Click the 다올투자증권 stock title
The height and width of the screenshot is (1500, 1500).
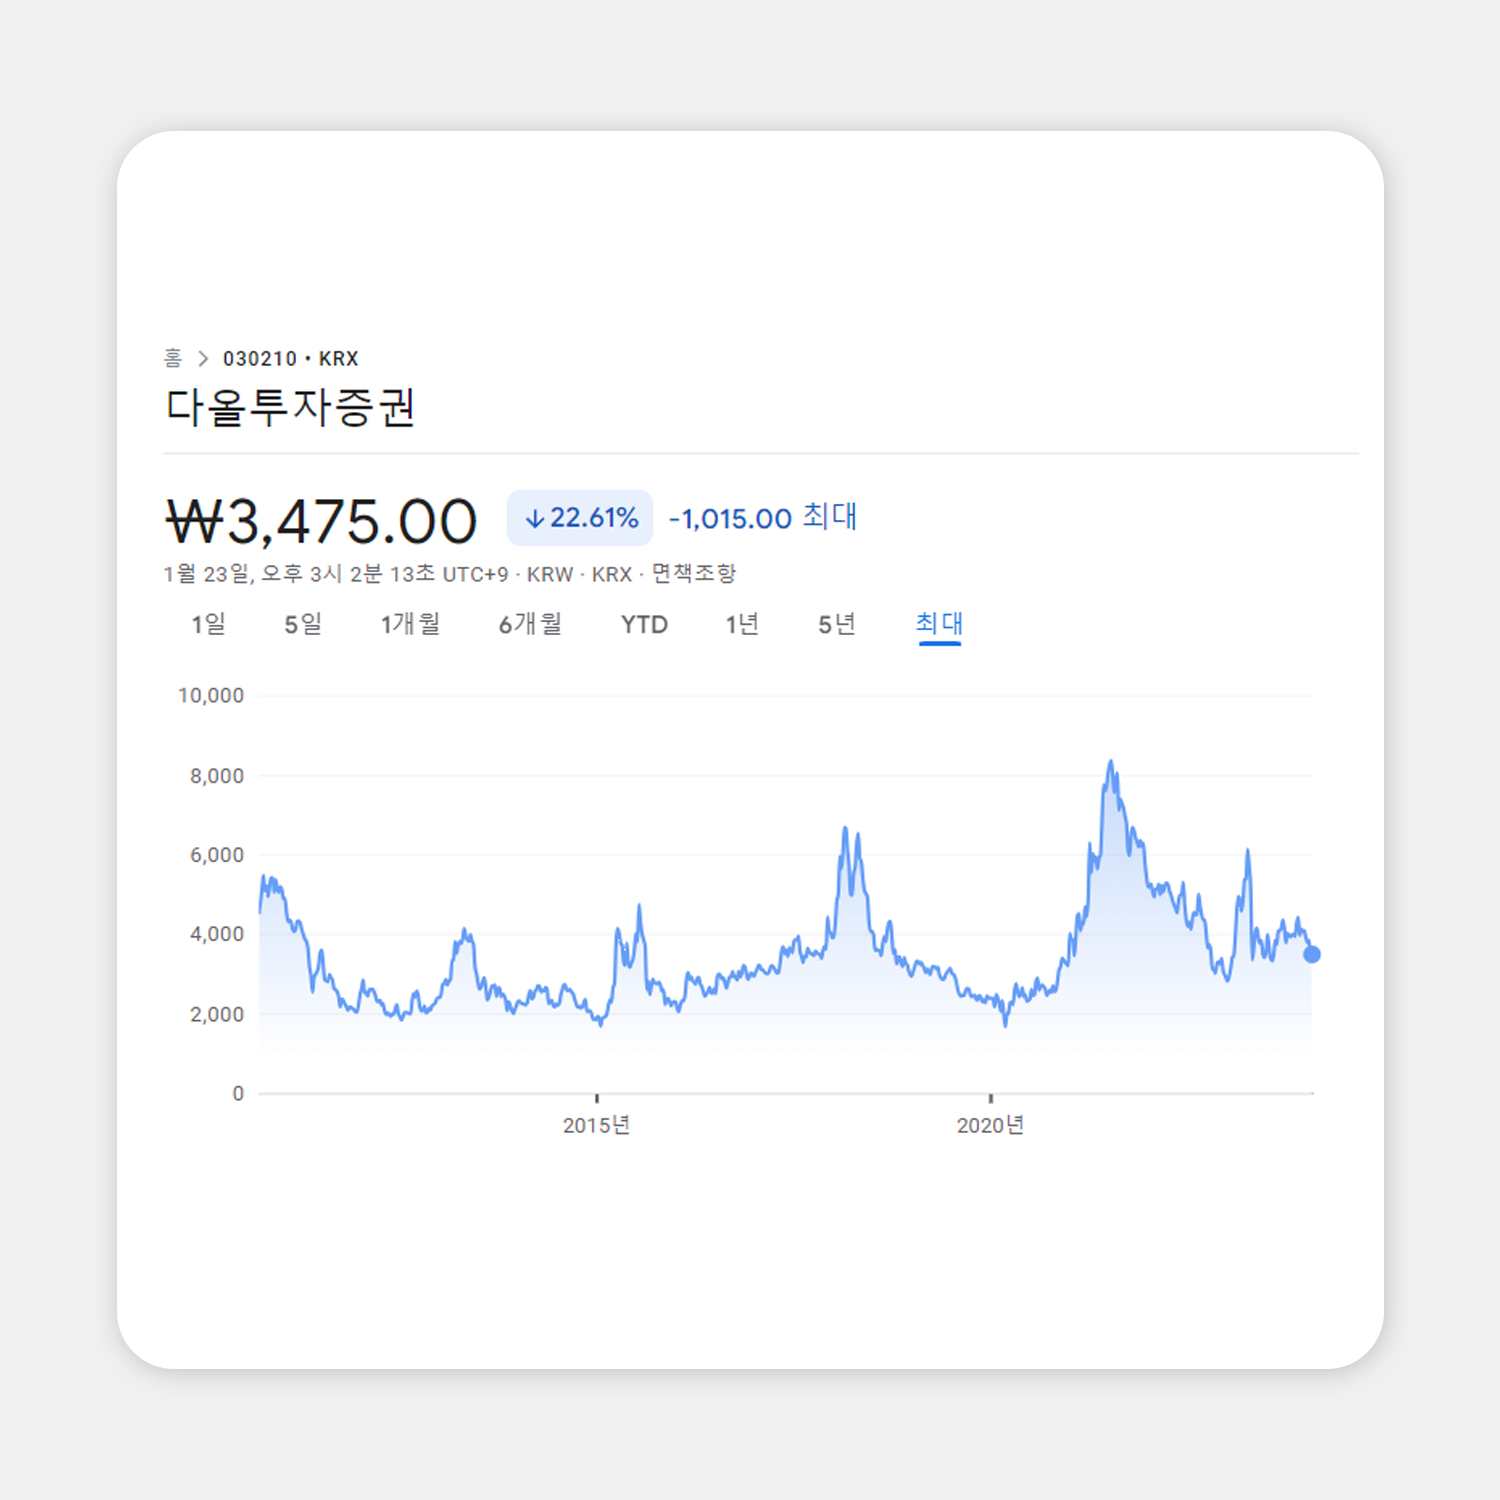click(290, 408)
